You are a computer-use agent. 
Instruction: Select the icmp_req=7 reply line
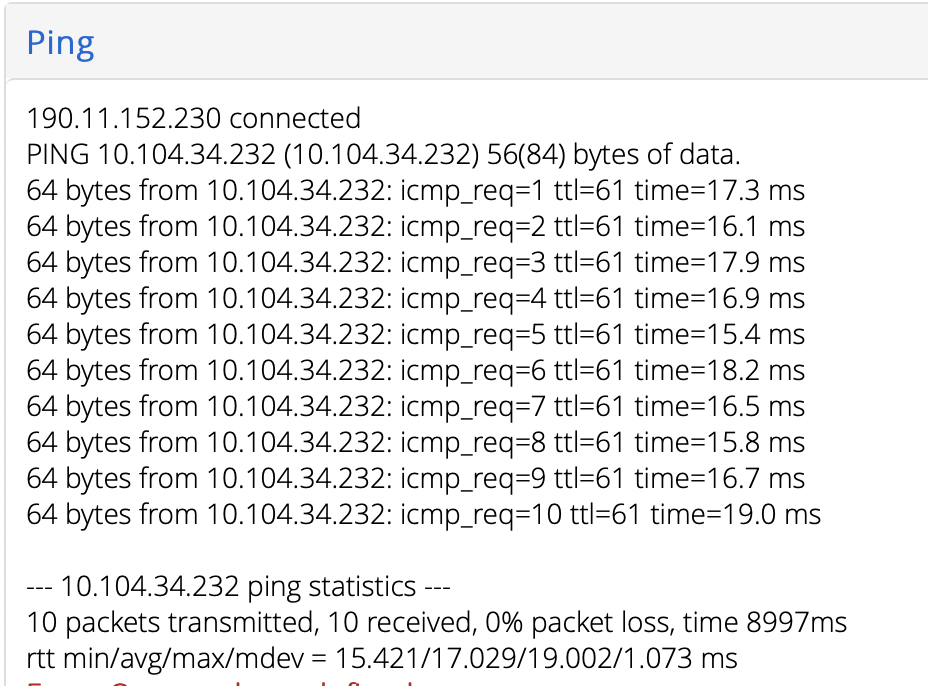pos(415,407)
